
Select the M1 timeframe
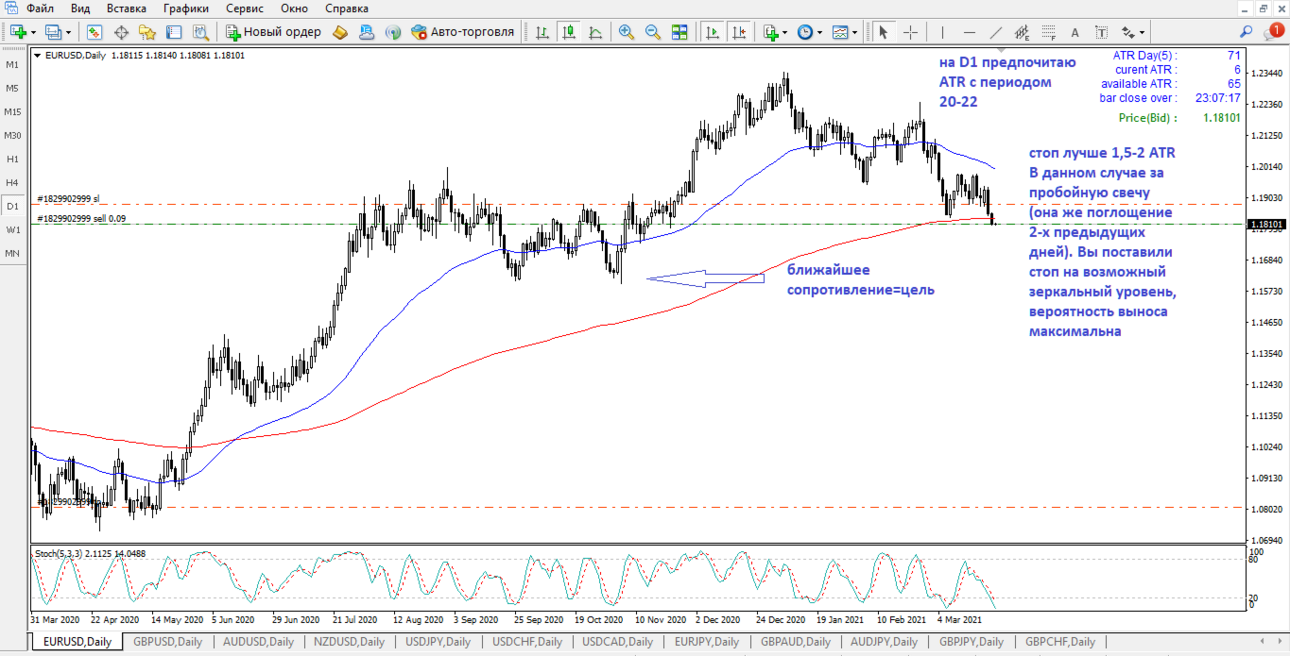[13, 65]
